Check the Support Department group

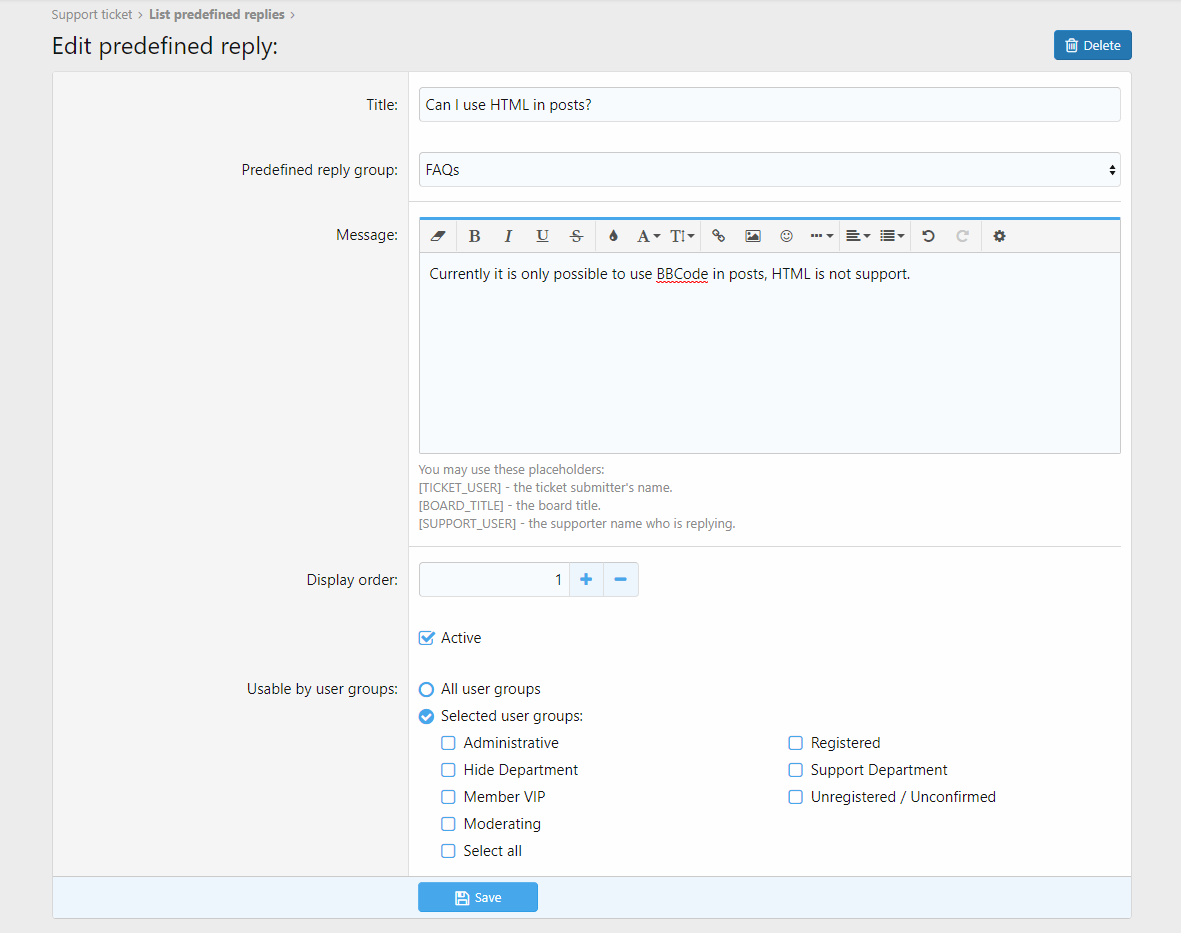pyautogui.click(x=796, y=770)
